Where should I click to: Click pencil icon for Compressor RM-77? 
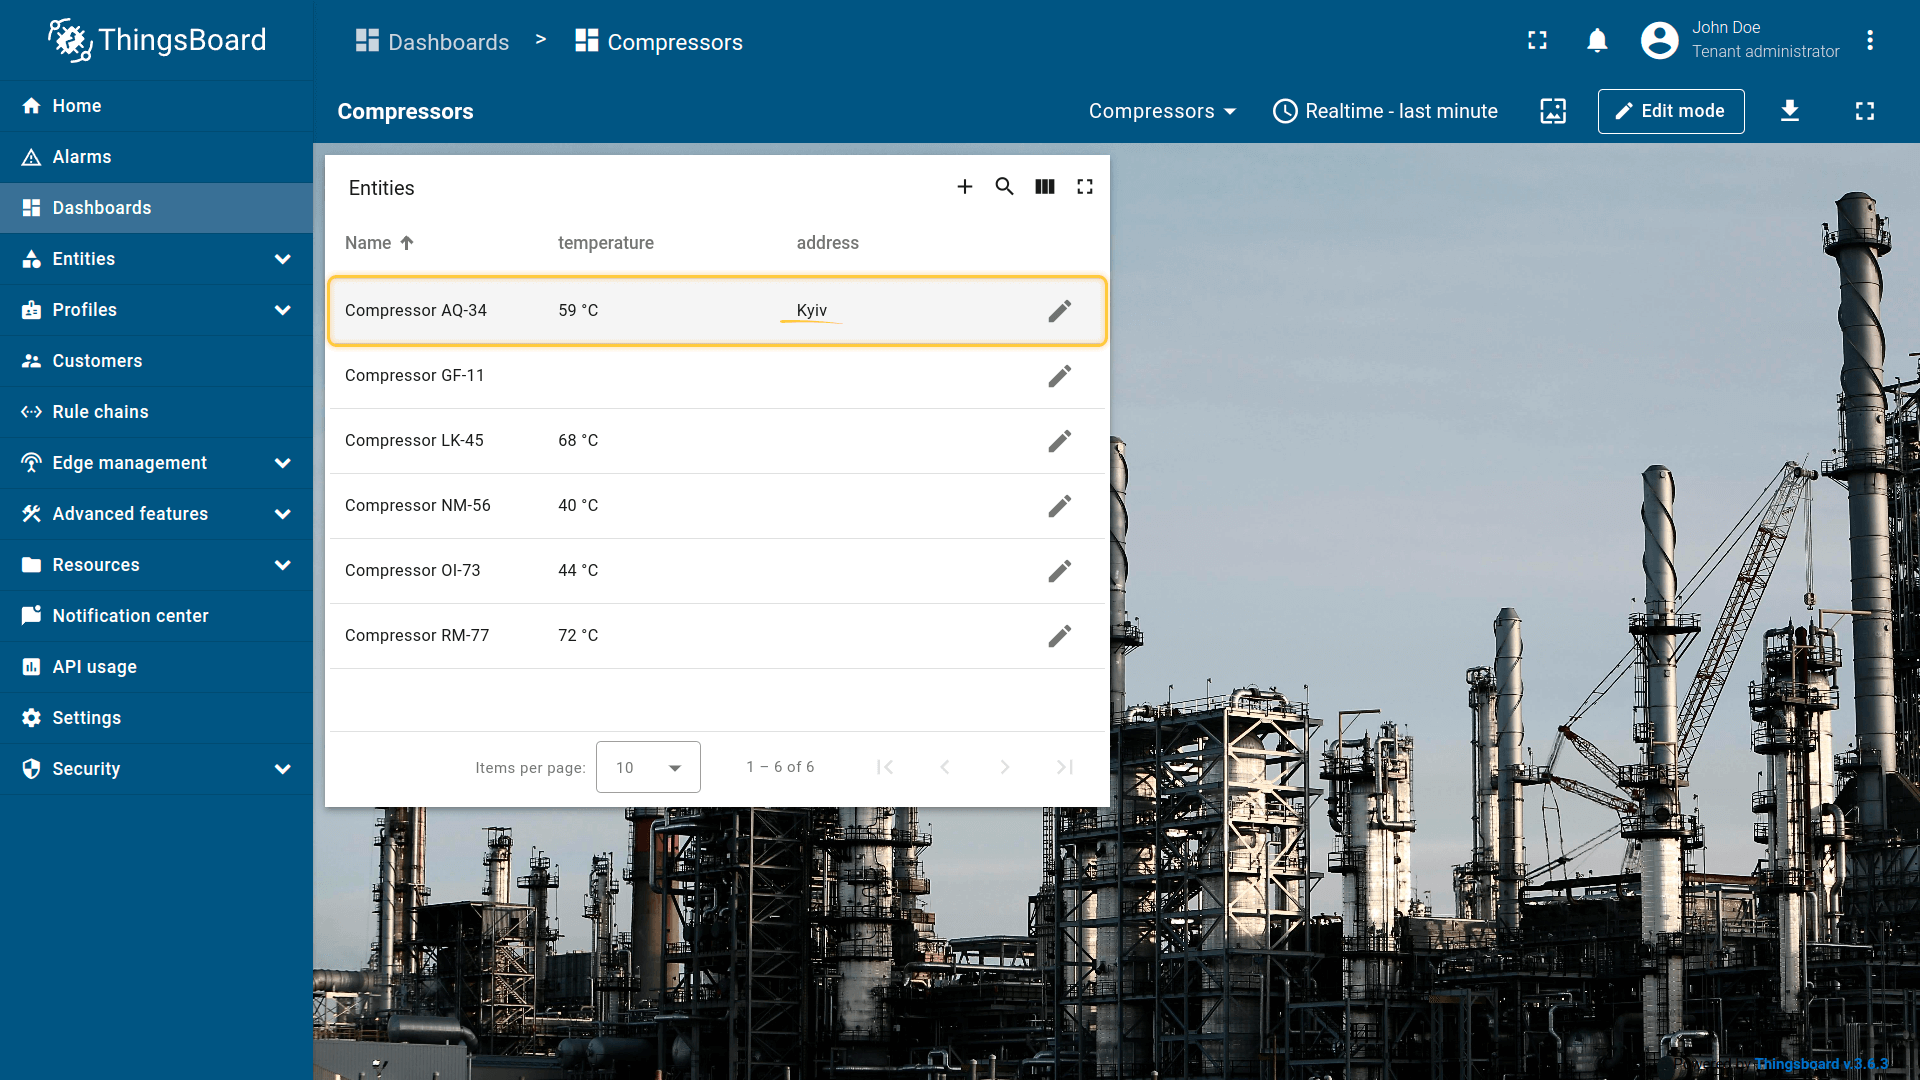[x=1059, y=636]
